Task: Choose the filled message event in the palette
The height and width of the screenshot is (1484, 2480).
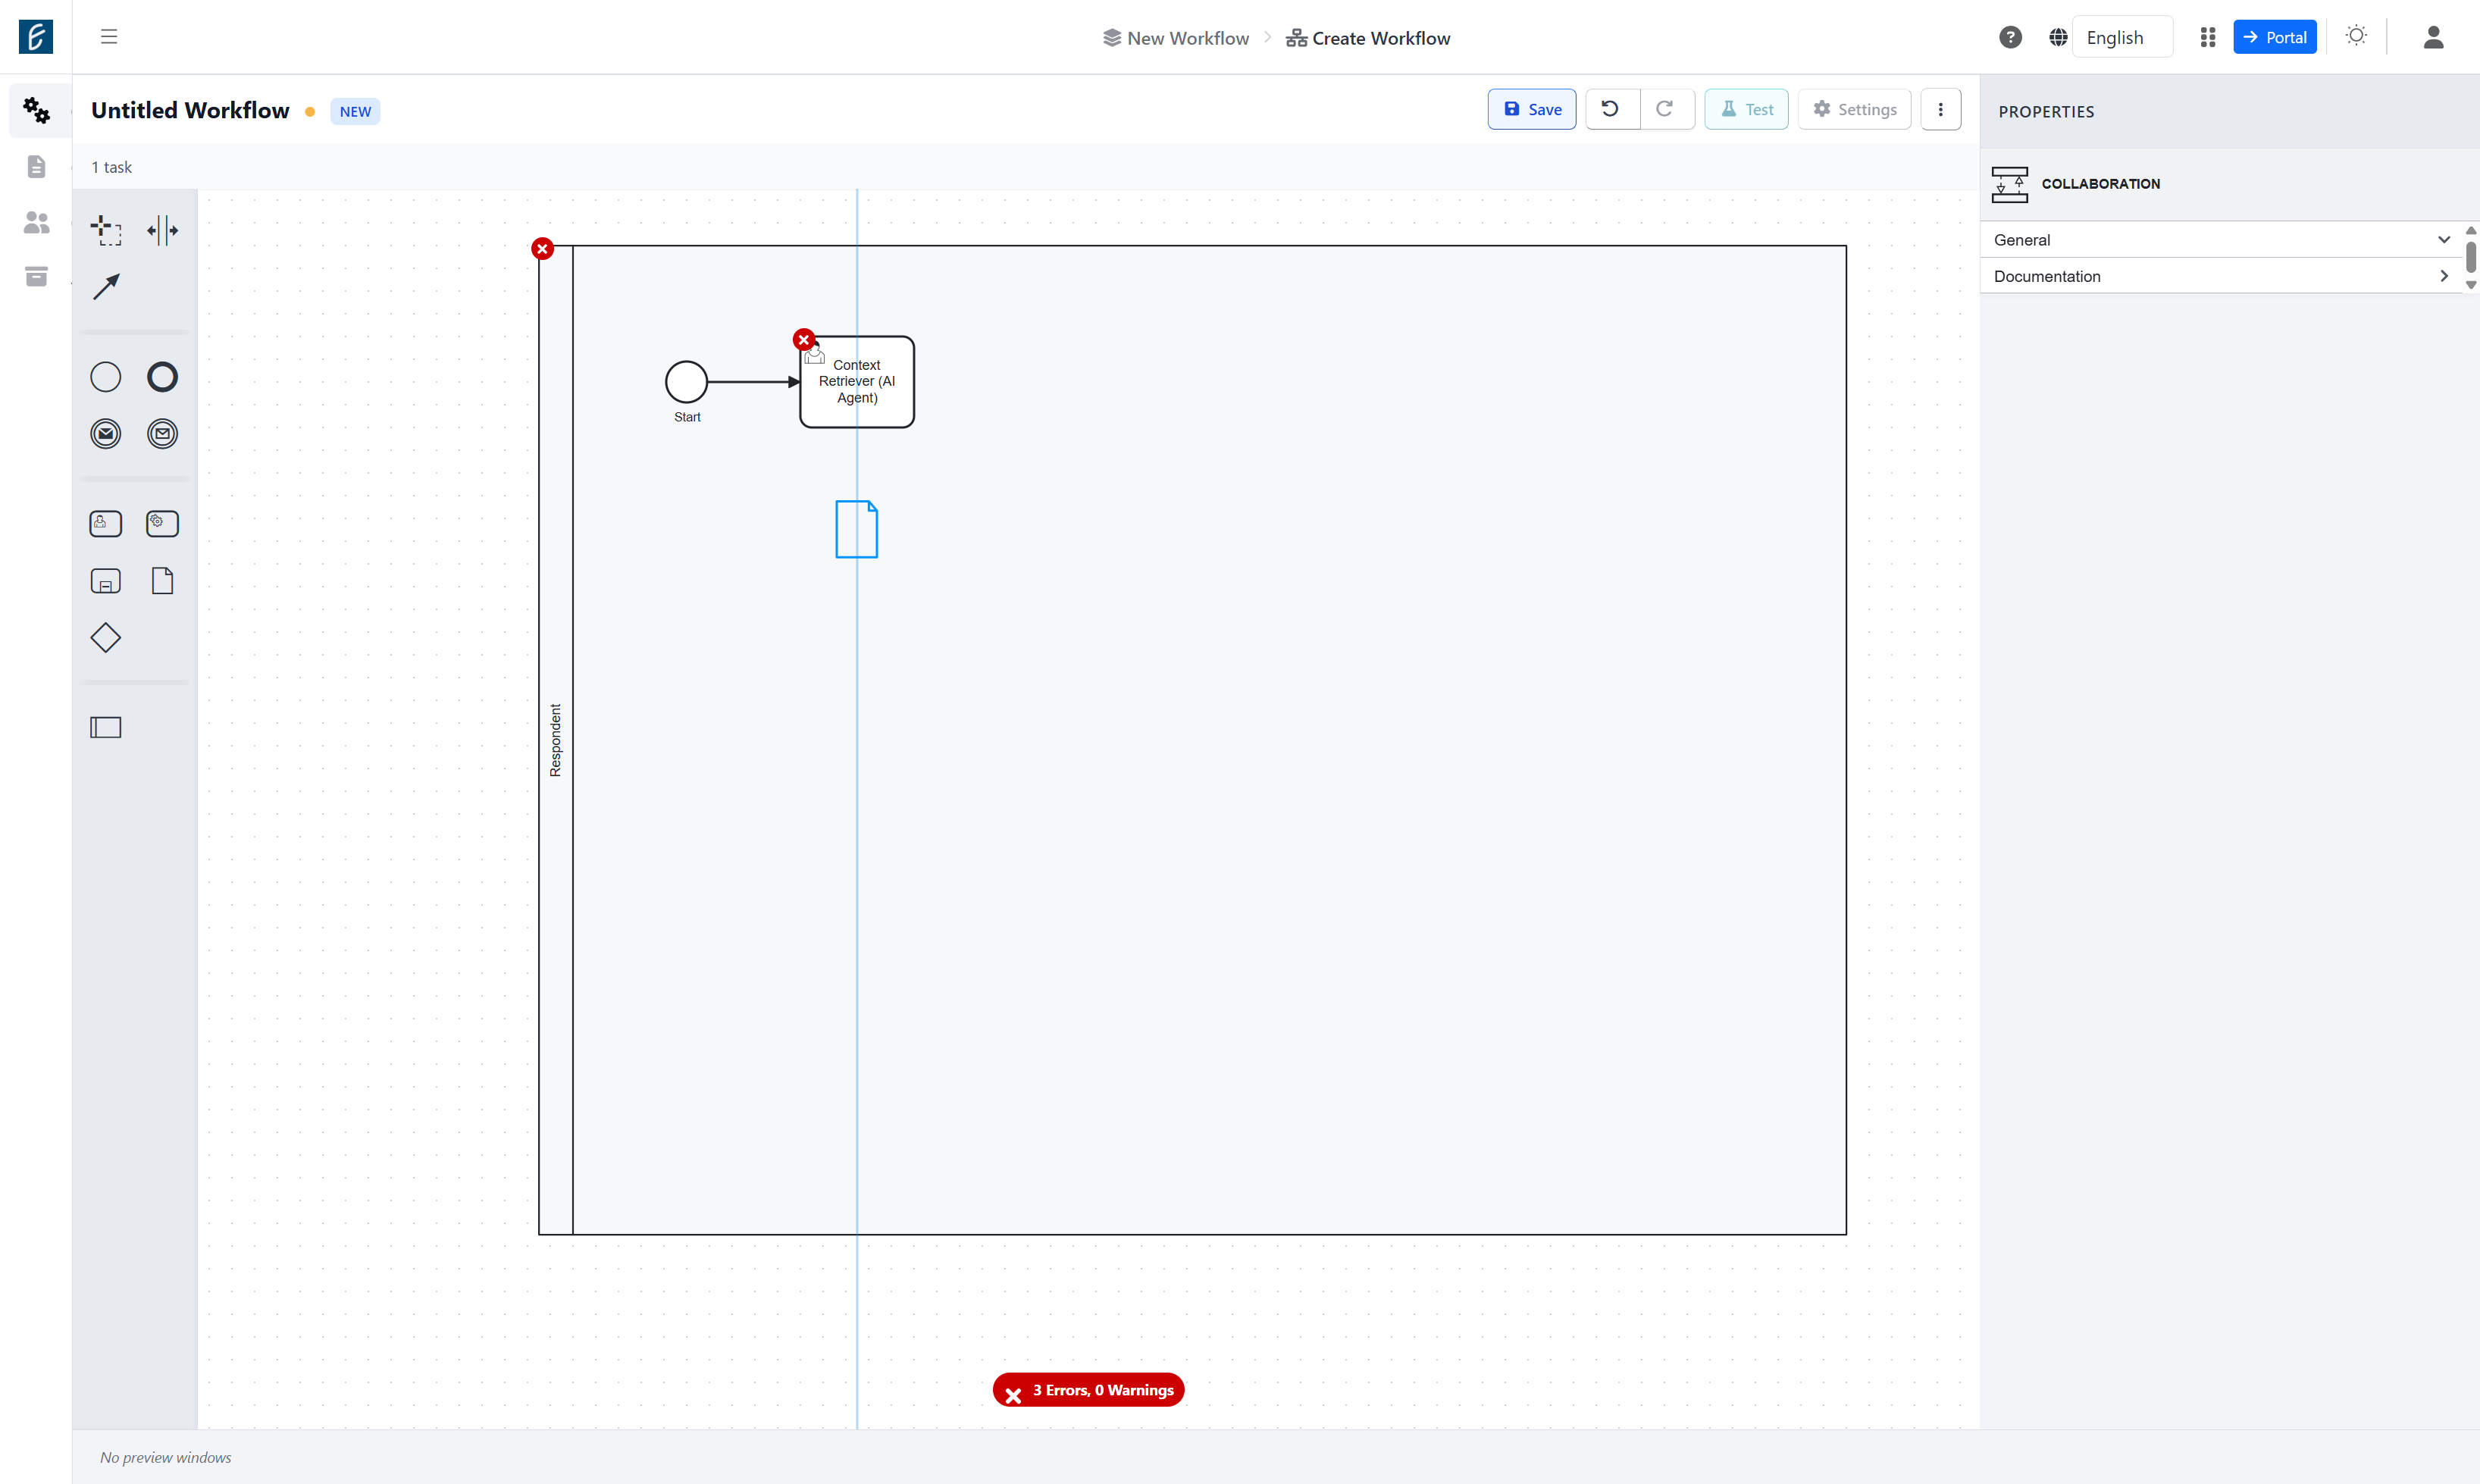Action: (106, 434)
